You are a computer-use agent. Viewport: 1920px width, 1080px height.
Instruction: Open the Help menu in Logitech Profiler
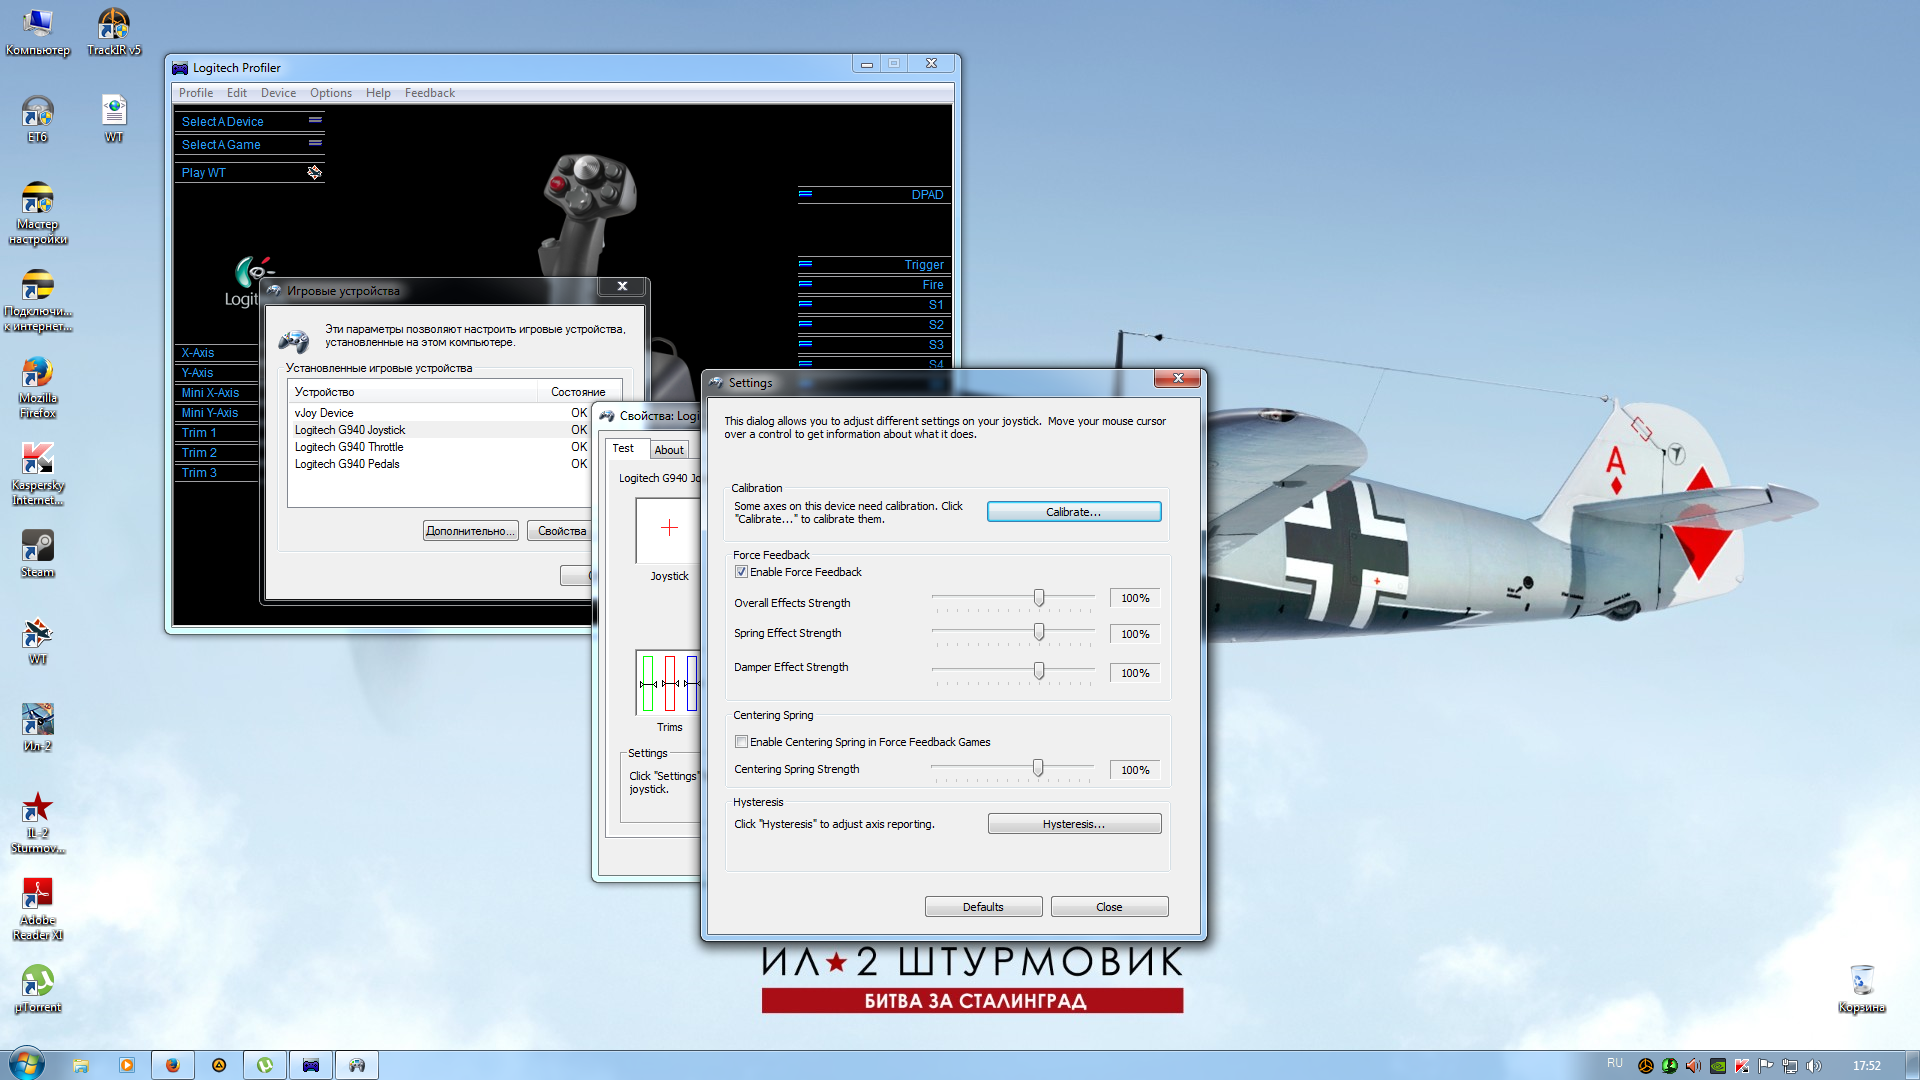[378, 93]
